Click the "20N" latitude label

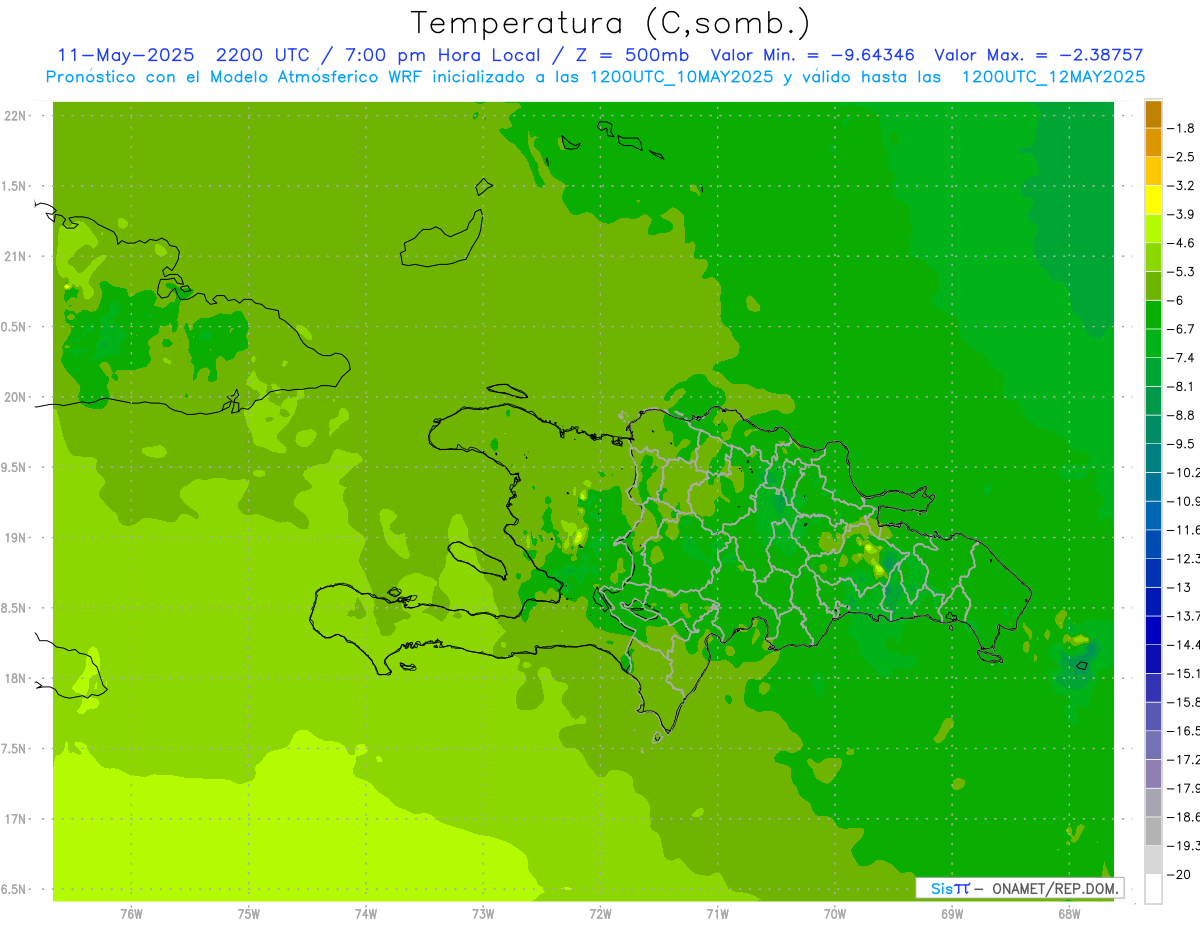[15, 397]
